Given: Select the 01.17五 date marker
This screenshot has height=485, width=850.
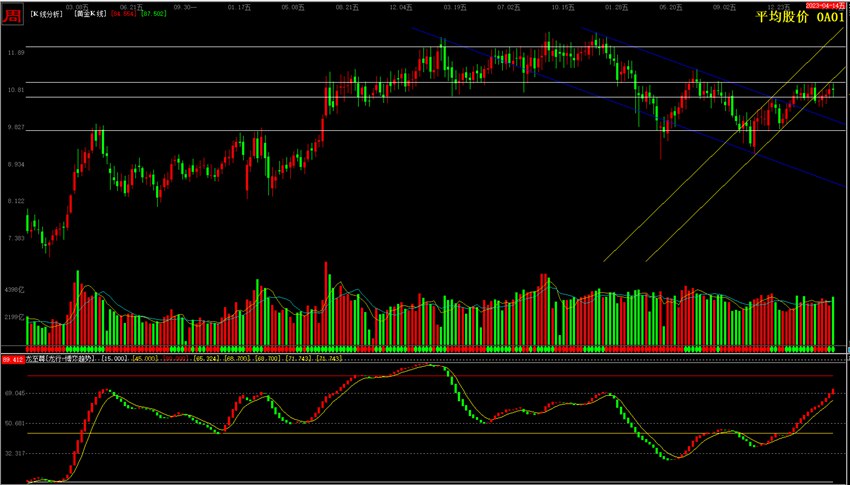Looking at the screenshot, I should [x=239, y=7].
